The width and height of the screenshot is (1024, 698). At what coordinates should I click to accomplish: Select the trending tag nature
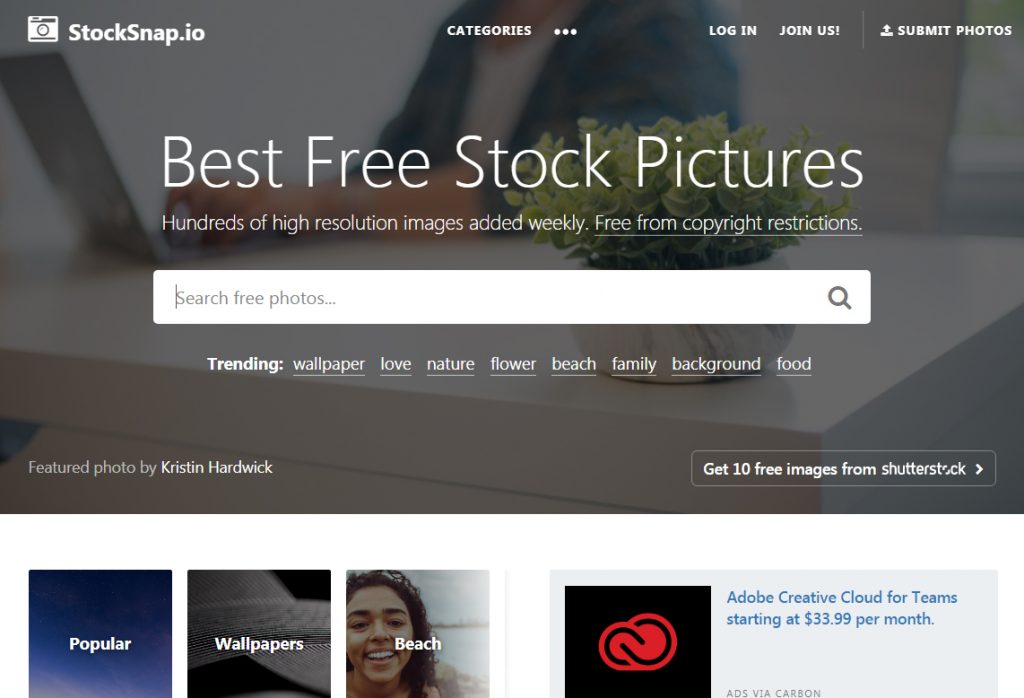(x=451, y=364)
